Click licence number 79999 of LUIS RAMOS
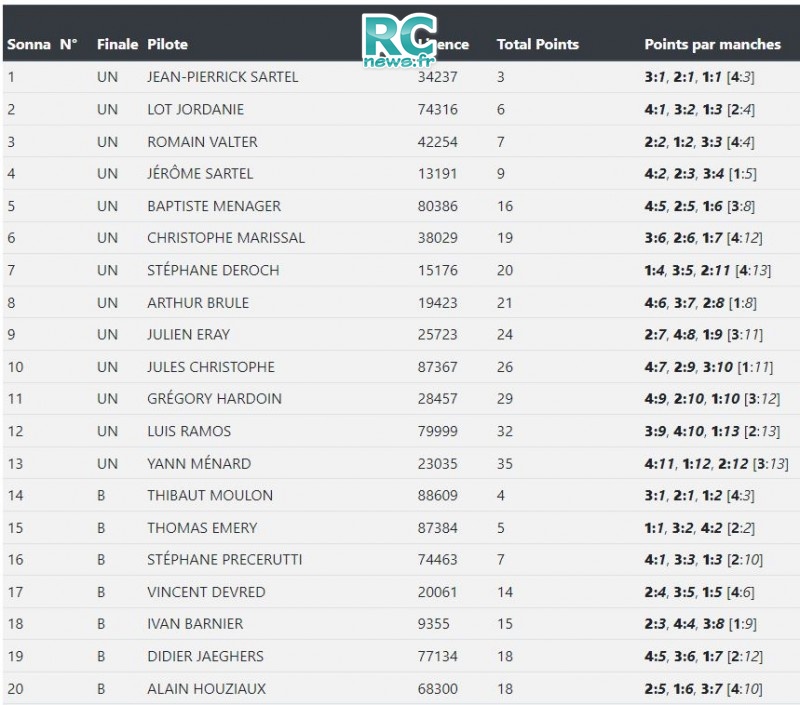Screen dimensions: 800x705 coord(437,431)
